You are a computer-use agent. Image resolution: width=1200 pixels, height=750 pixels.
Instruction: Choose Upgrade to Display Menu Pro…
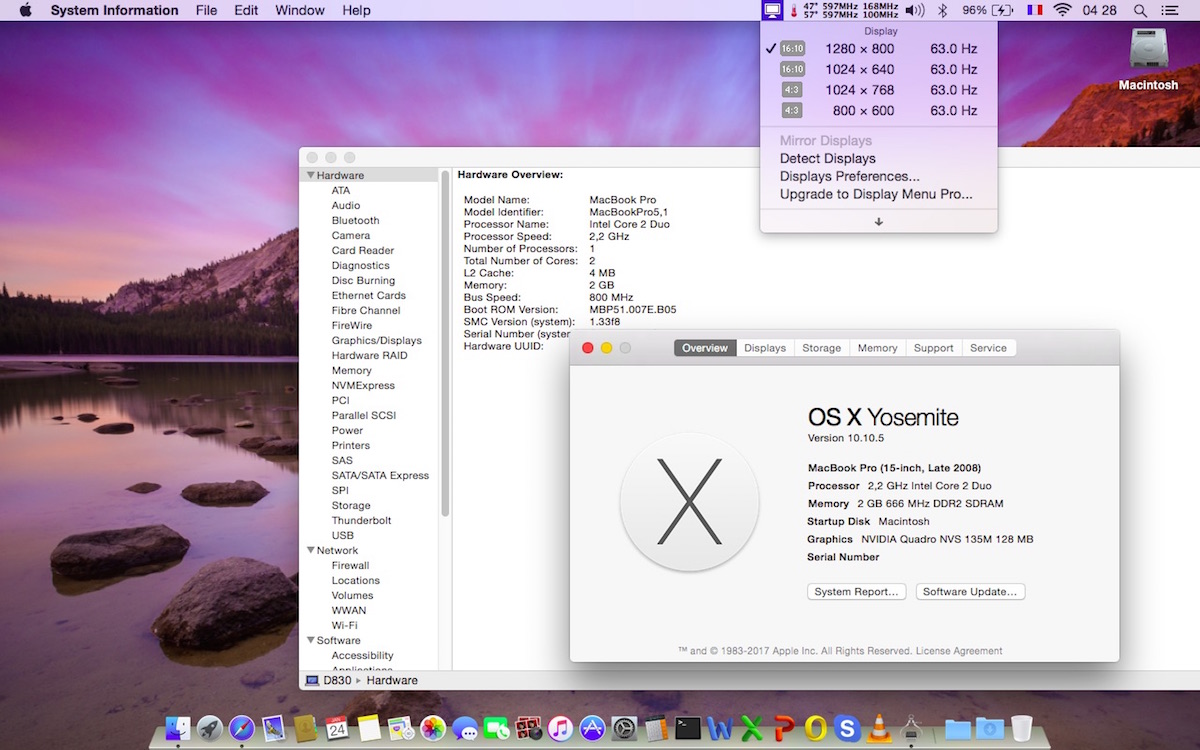(876, 194)
